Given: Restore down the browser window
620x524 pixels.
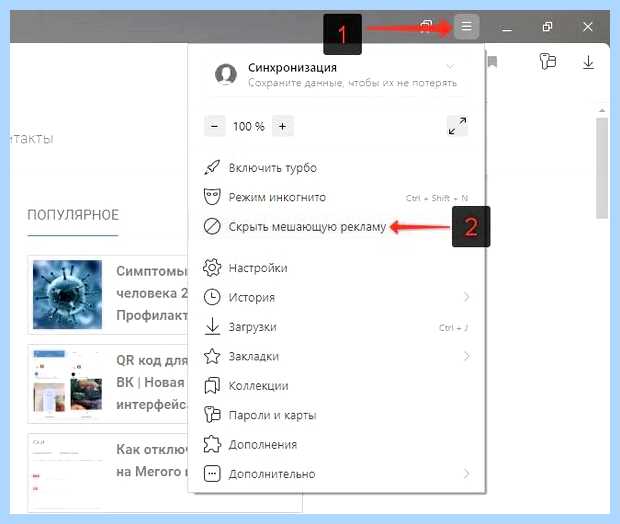Looking at the screenshot, I should (x=547, y=26).
